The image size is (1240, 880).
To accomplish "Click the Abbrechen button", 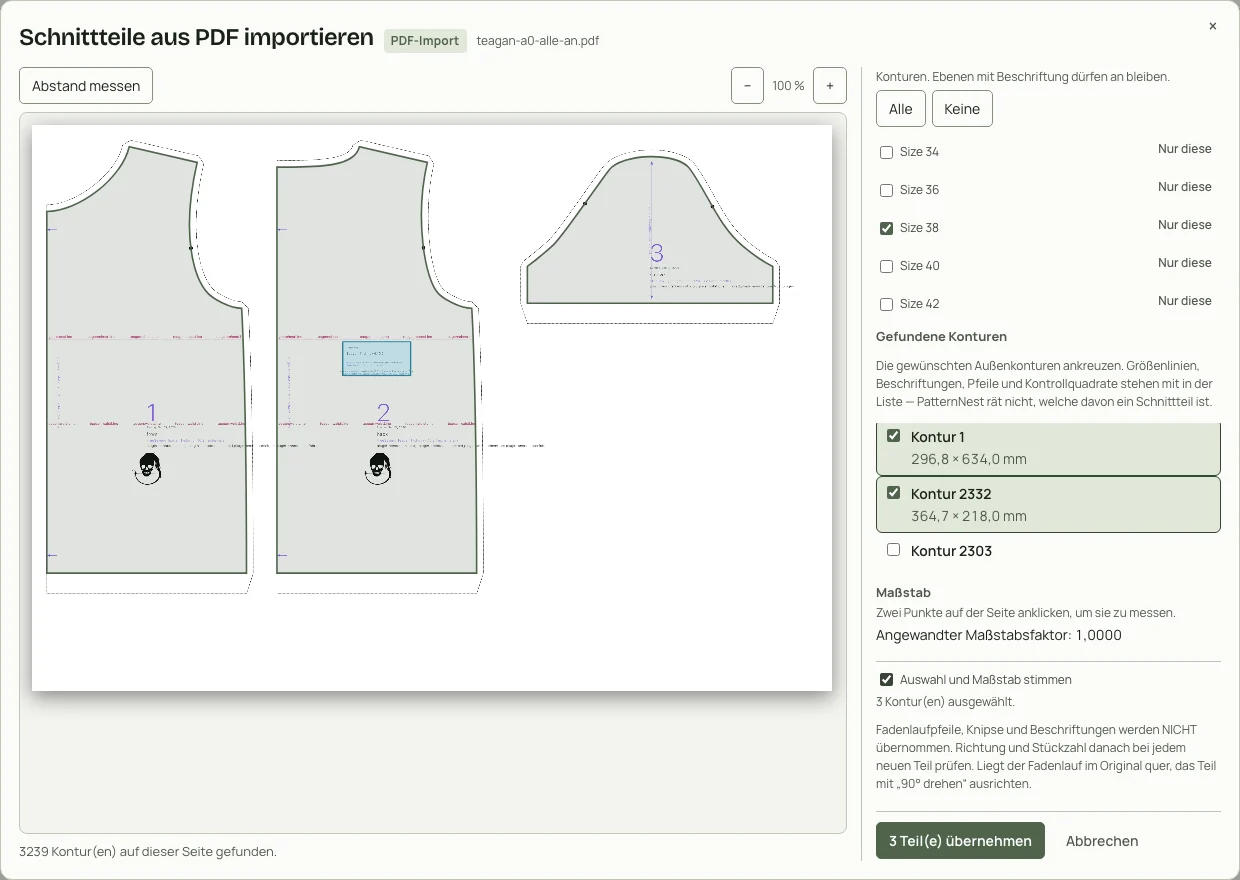I will coord(1102,841).
